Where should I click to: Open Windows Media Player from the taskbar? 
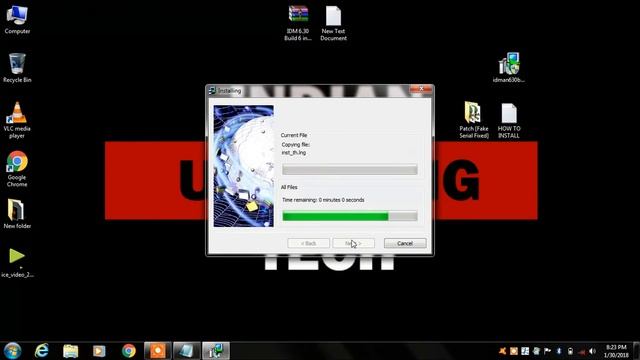99,351
